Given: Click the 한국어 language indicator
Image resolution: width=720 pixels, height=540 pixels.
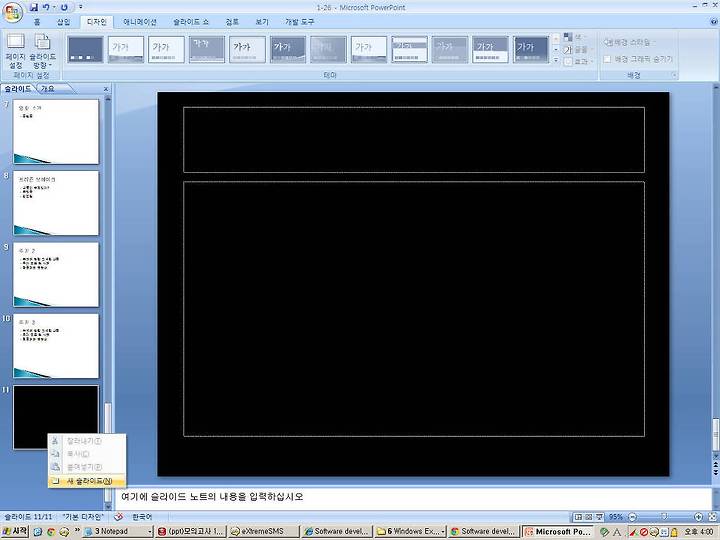Looking at the screenshot, I should click(x=142, y=517).
